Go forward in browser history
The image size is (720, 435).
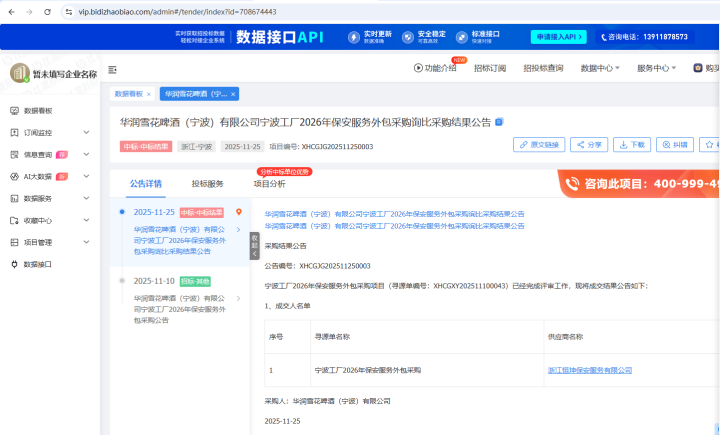coord(29,12)
